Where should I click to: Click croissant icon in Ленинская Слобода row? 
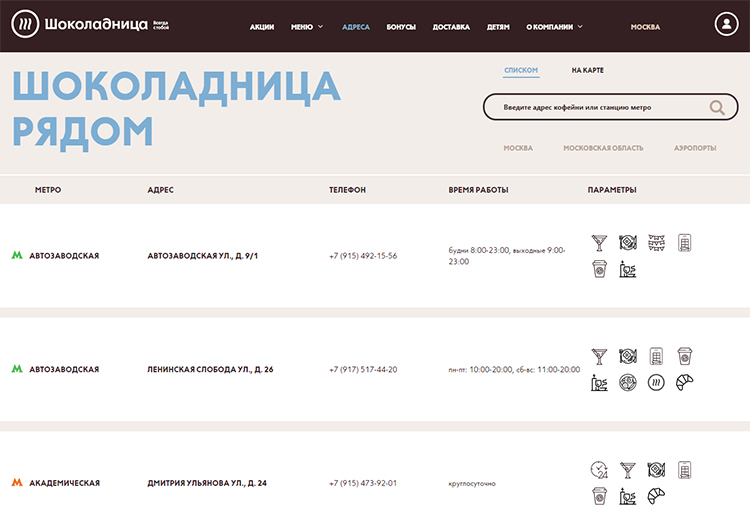[x=684, y=383]
